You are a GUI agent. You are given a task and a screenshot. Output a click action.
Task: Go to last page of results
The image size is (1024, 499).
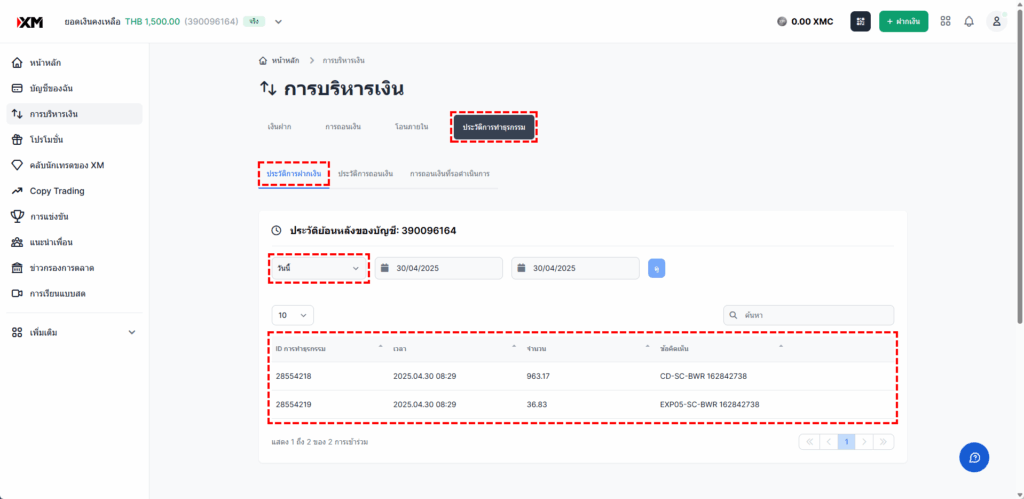[x=884, y=442]
